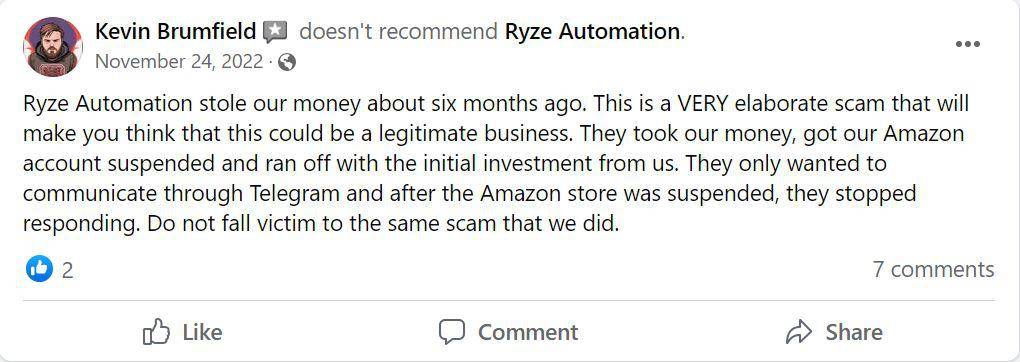
Task: View who reacted via the count 2
Action: [67, 270]
